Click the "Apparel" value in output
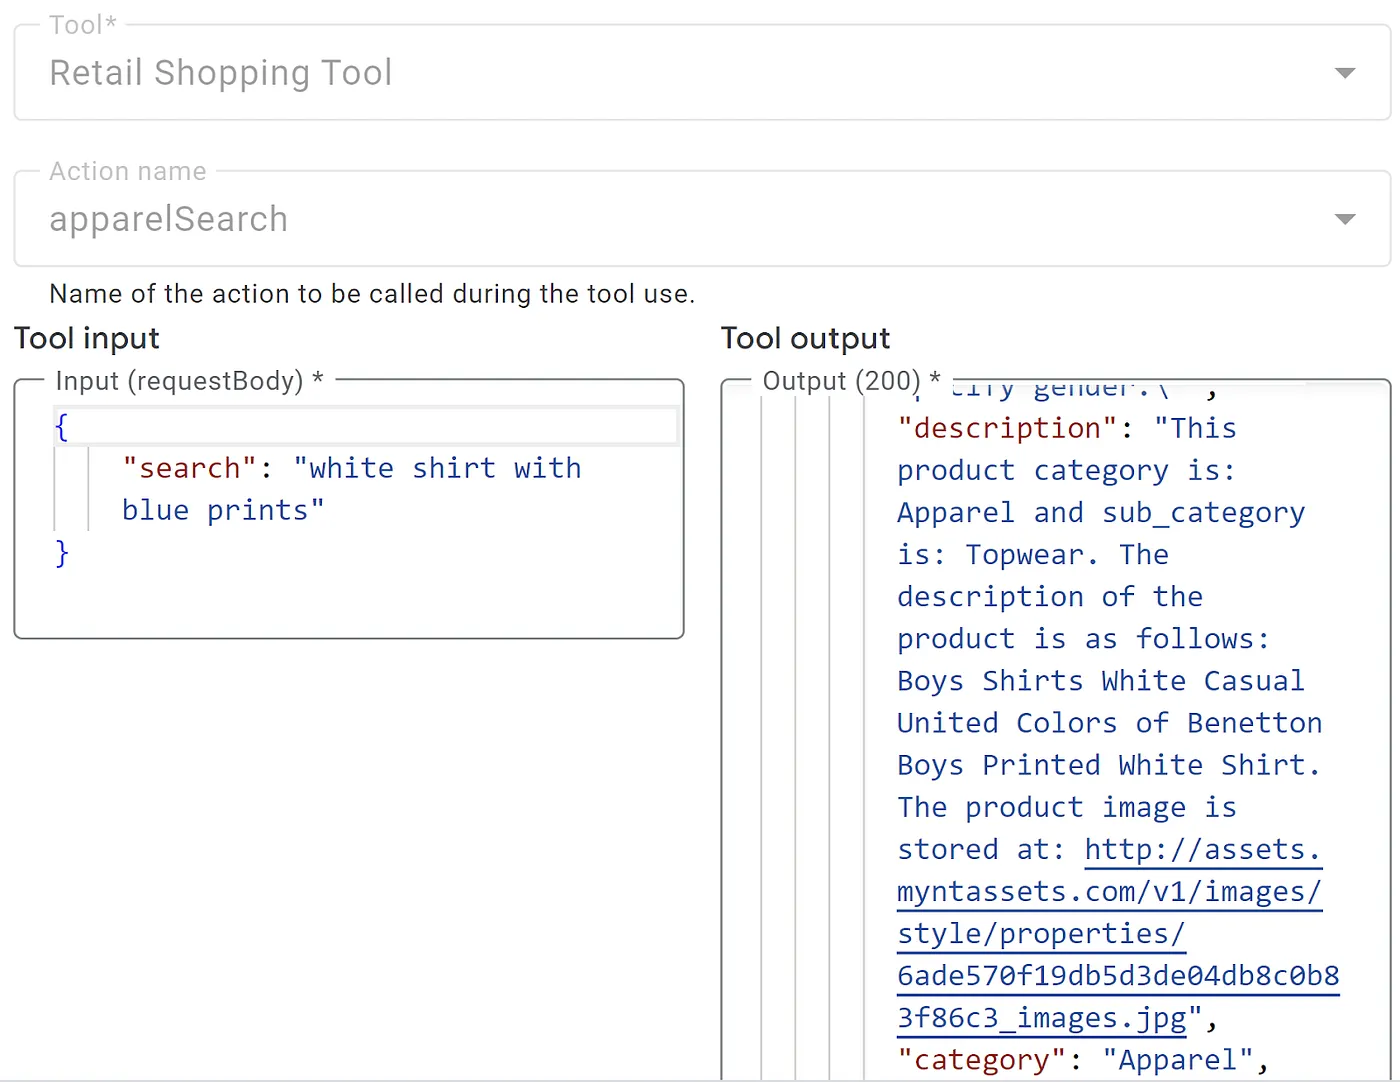The height and width of the screenshot is (1082, 1400). [x=1178, y=1060]
